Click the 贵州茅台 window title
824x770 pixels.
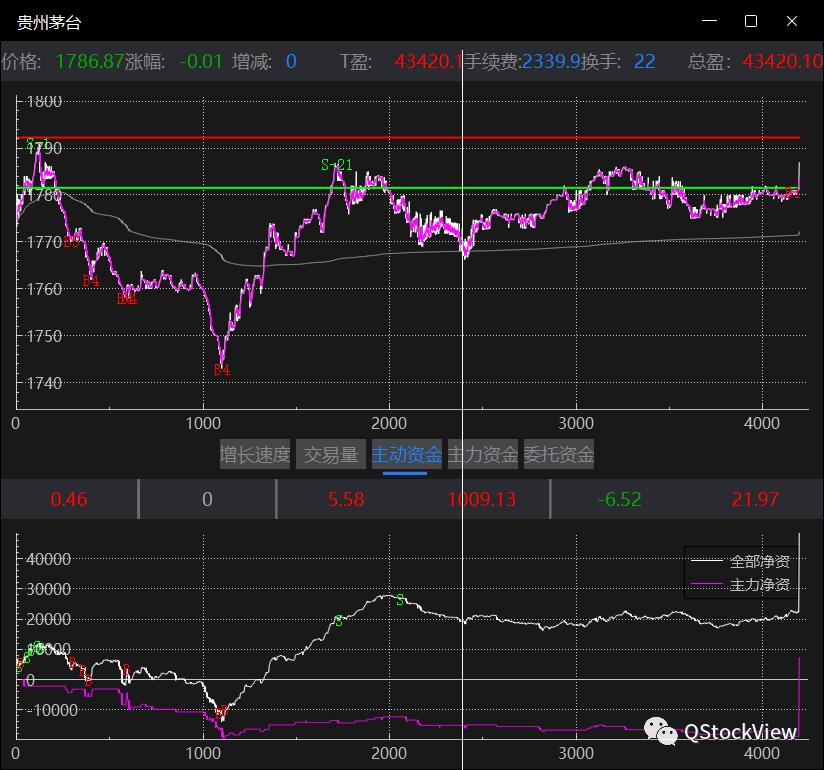click(50, 21)
